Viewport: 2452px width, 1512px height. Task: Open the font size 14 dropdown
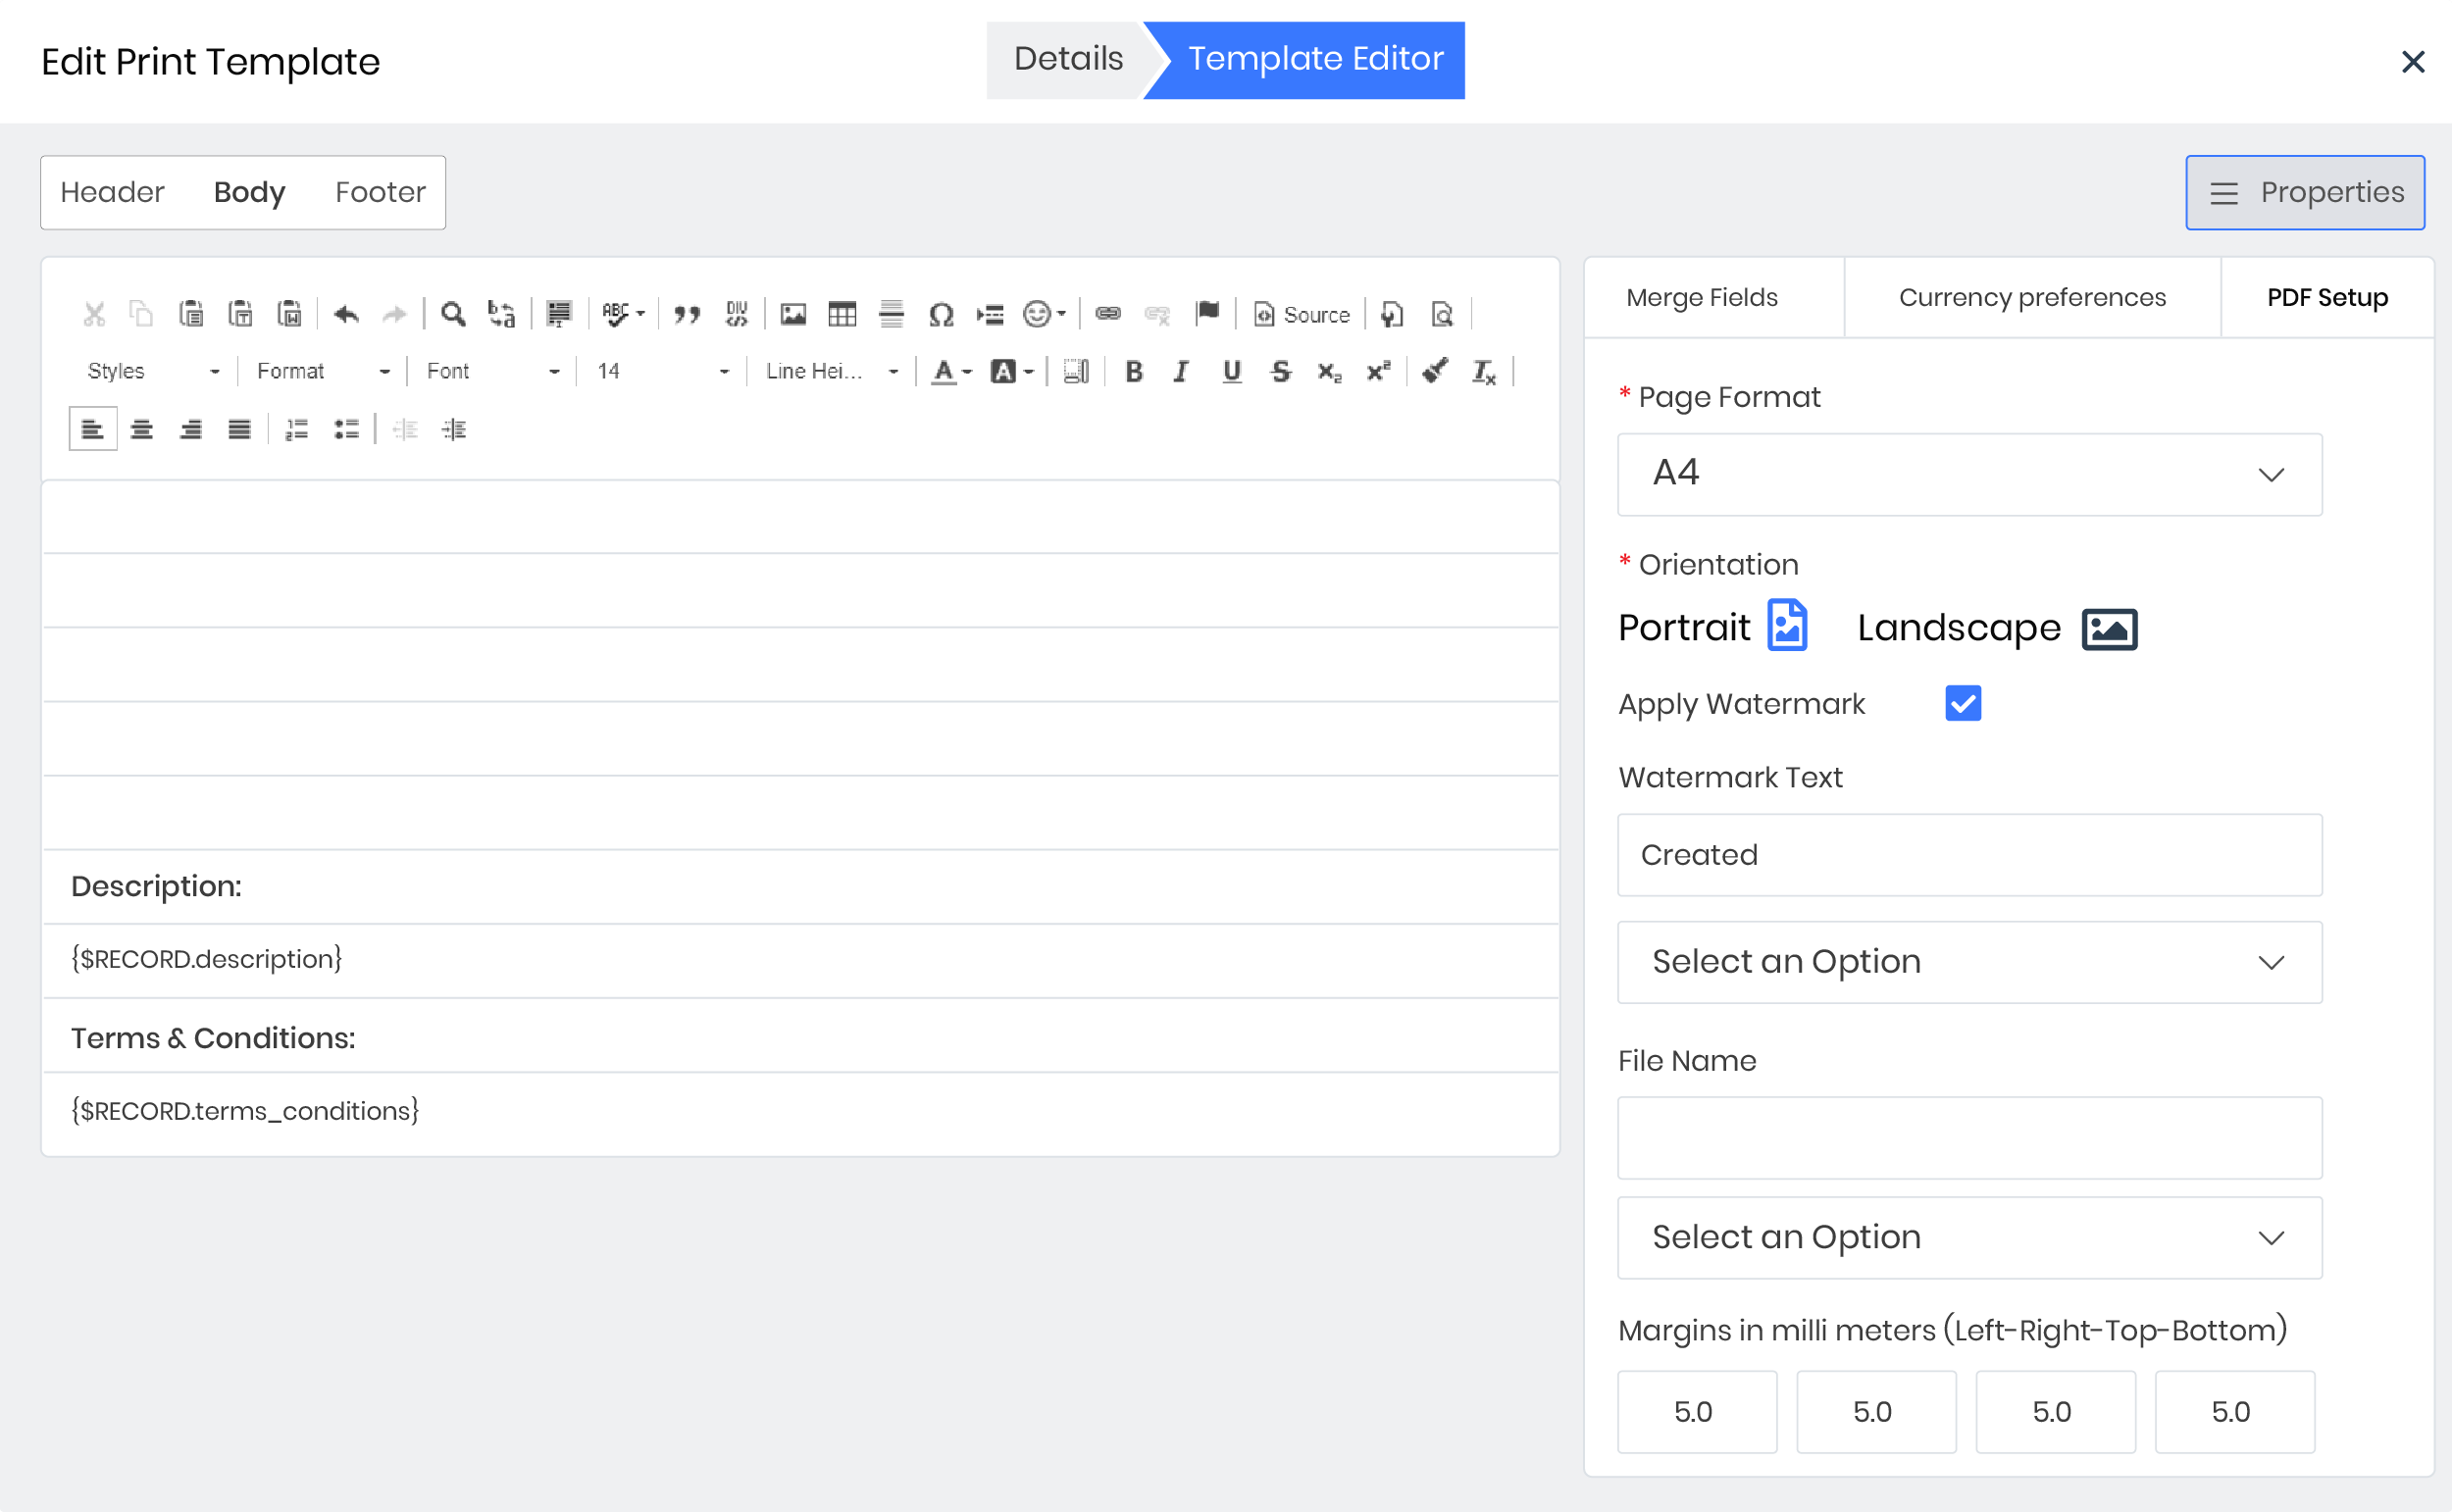(x=662, y=372)
